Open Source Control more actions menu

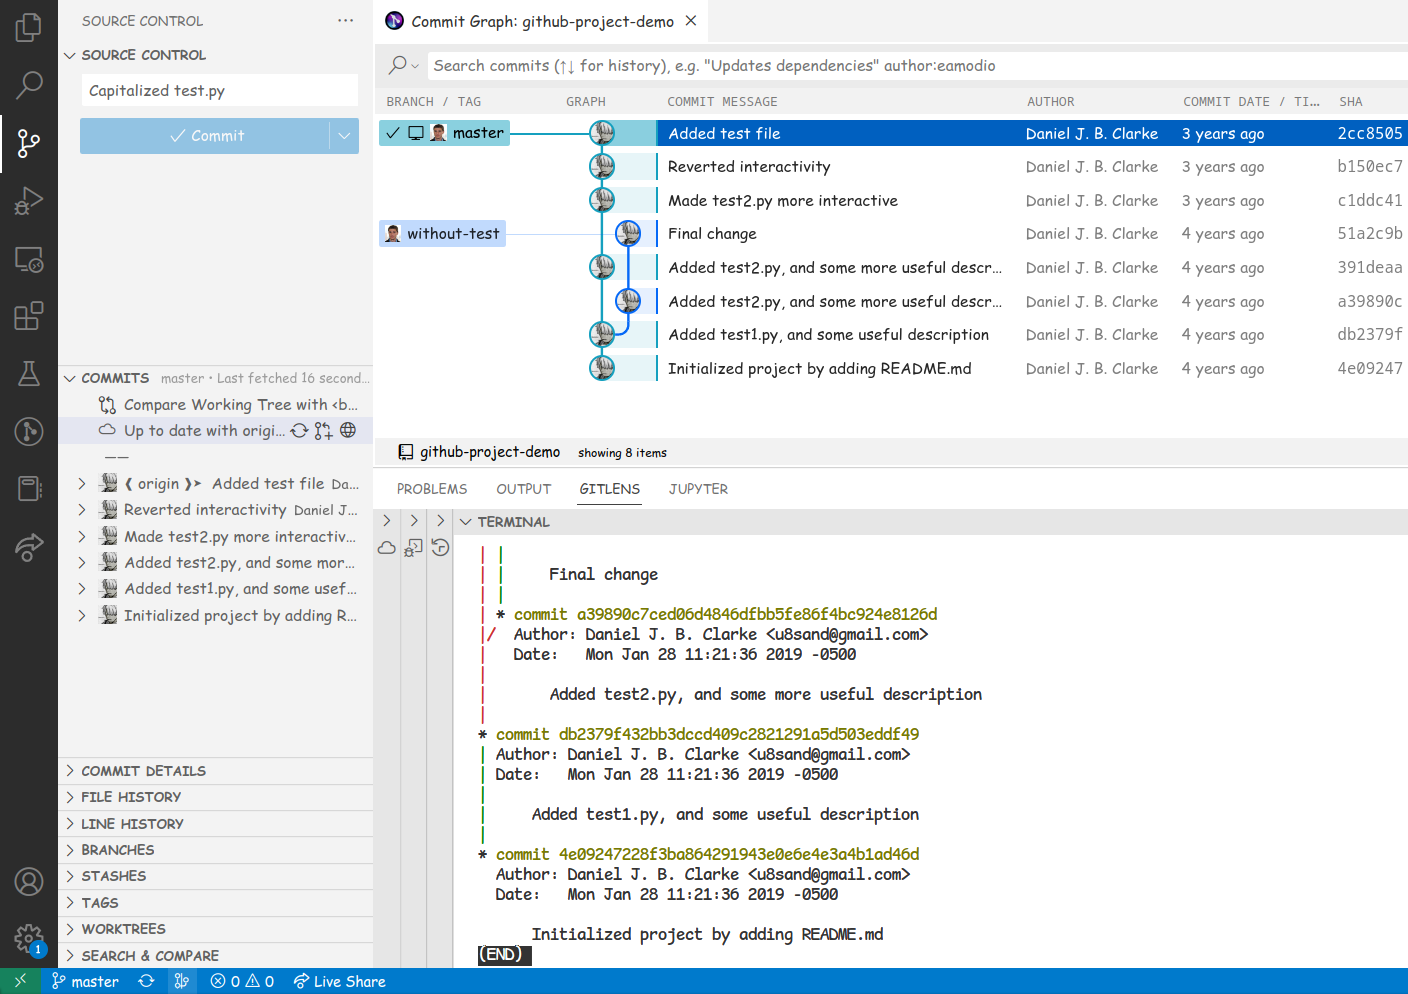[345, 21]
